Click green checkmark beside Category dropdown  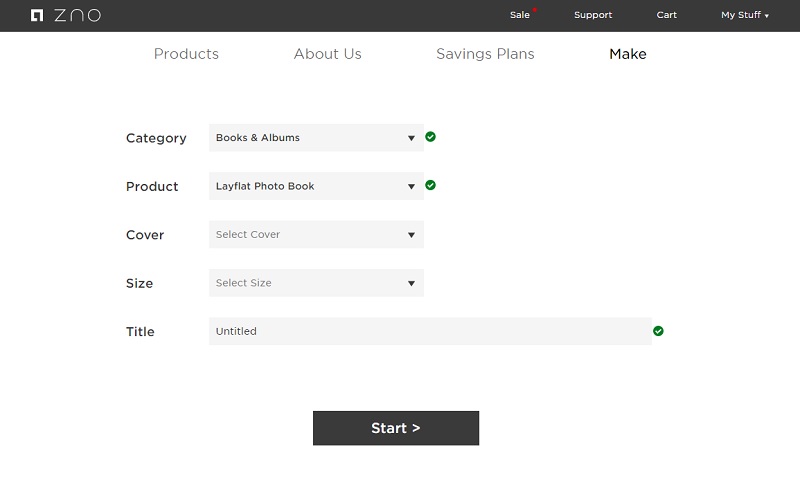431,137
